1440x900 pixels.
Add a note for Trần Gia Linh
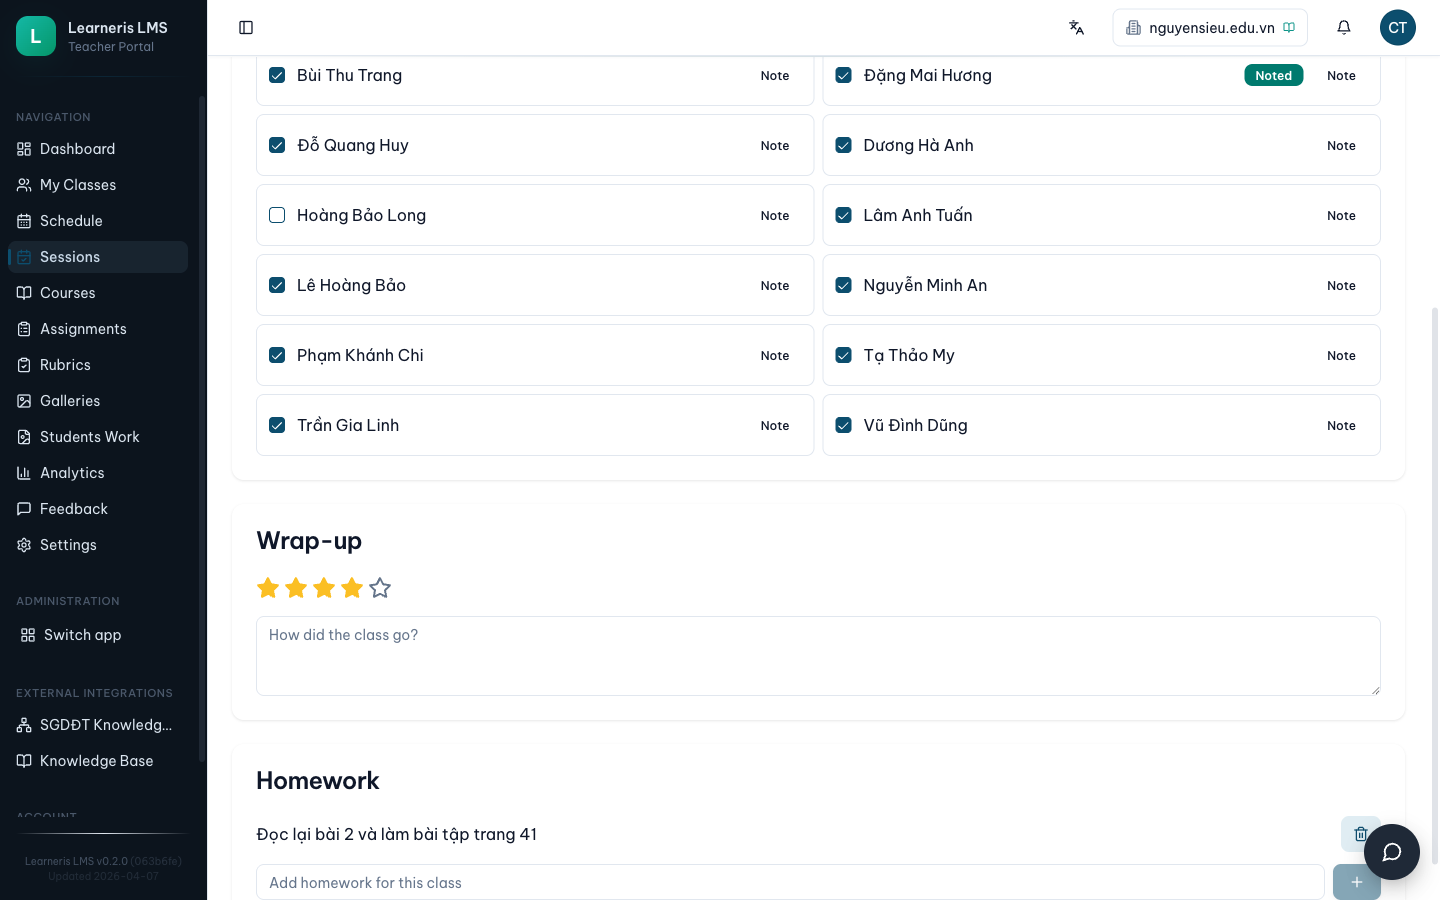[775, 425]
